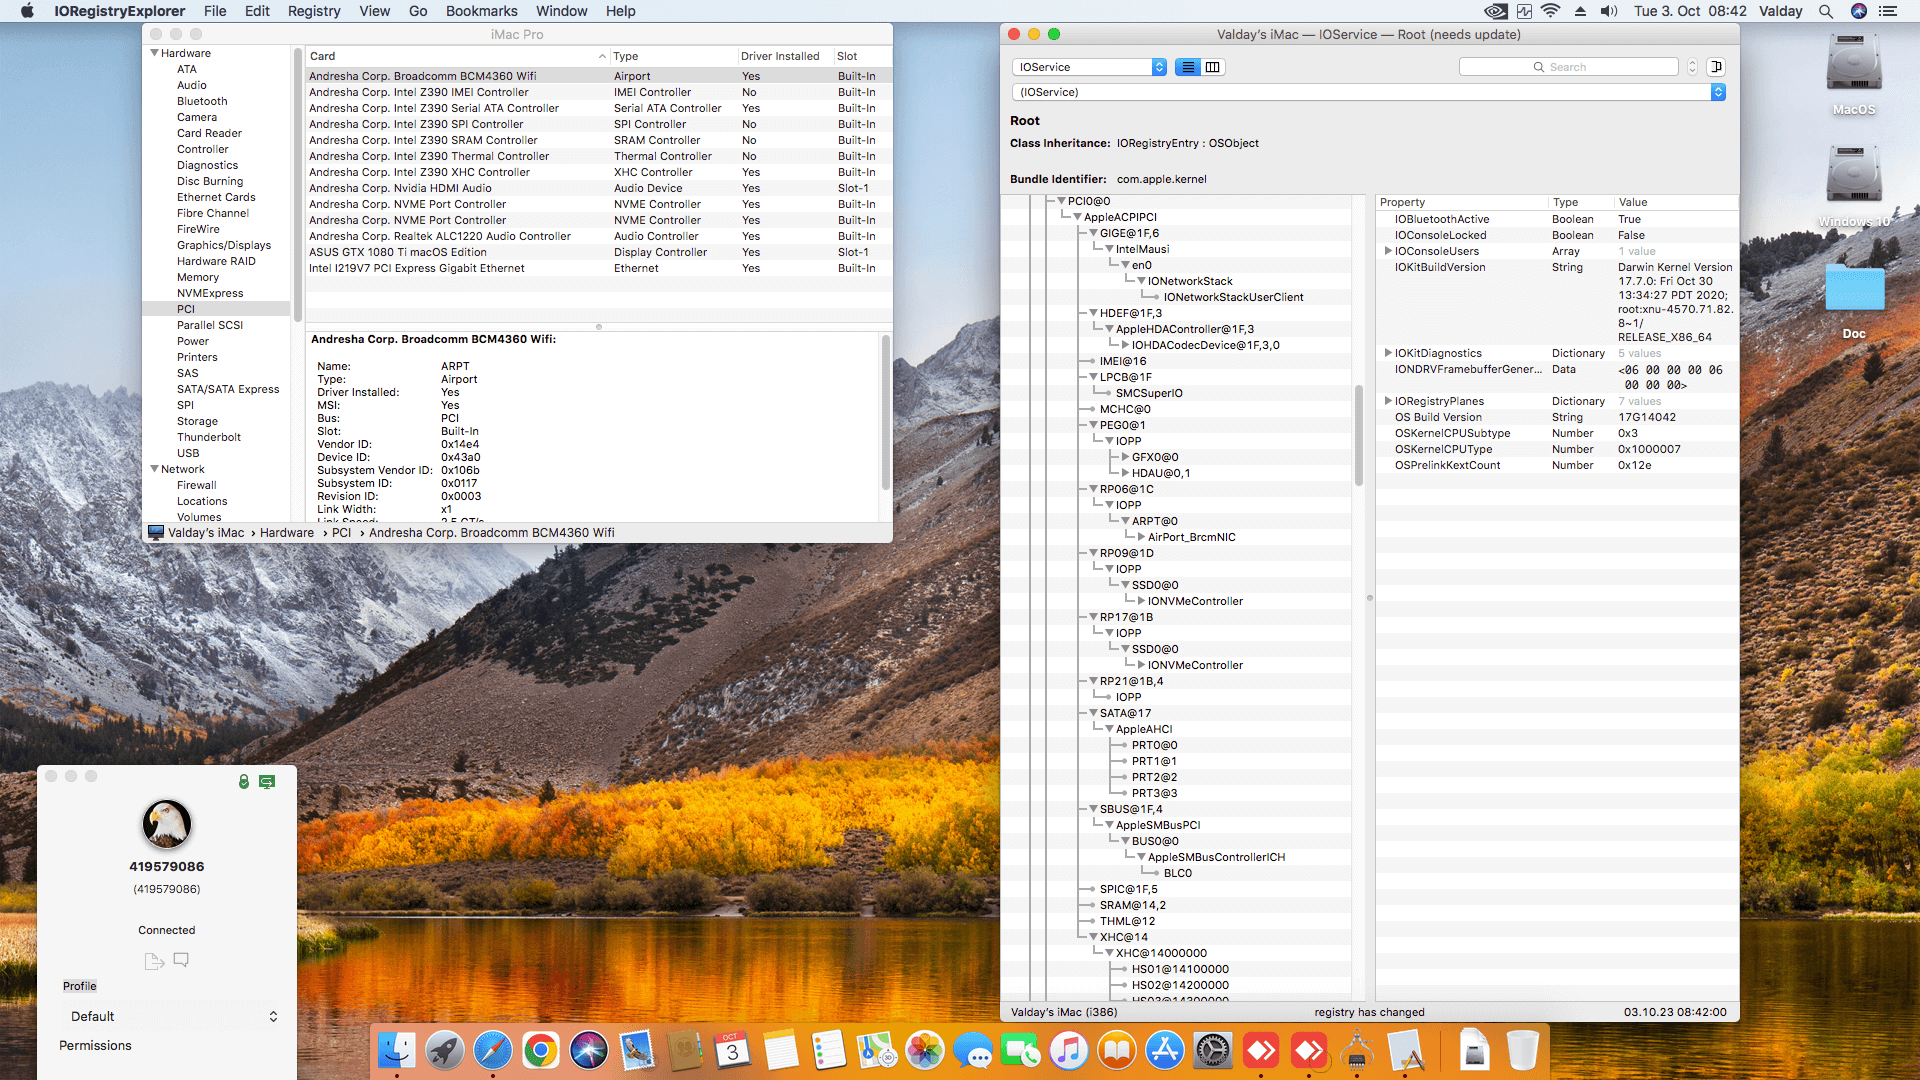The width and height of the screenshot is (1920, 1080).
Task: Open the View menu
Action: pyautogui.click(x=374, y=11)
